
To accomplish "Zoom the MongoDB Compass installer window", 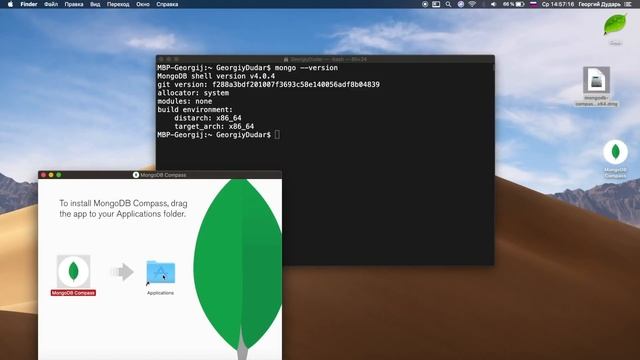I will pyautogui.click(x=59, y=175).
